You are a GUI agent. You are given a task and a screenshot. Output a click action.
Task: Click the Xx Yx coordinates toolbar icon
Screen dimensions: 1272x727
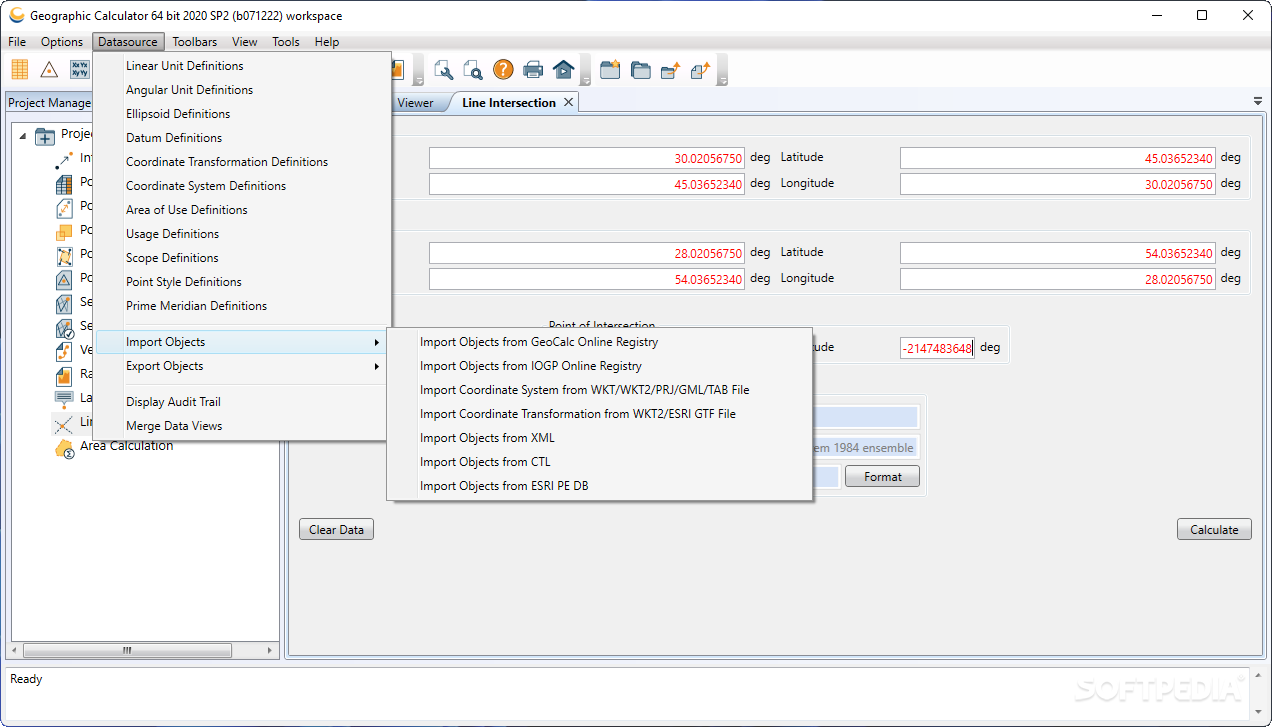click(x=80, y=69)
